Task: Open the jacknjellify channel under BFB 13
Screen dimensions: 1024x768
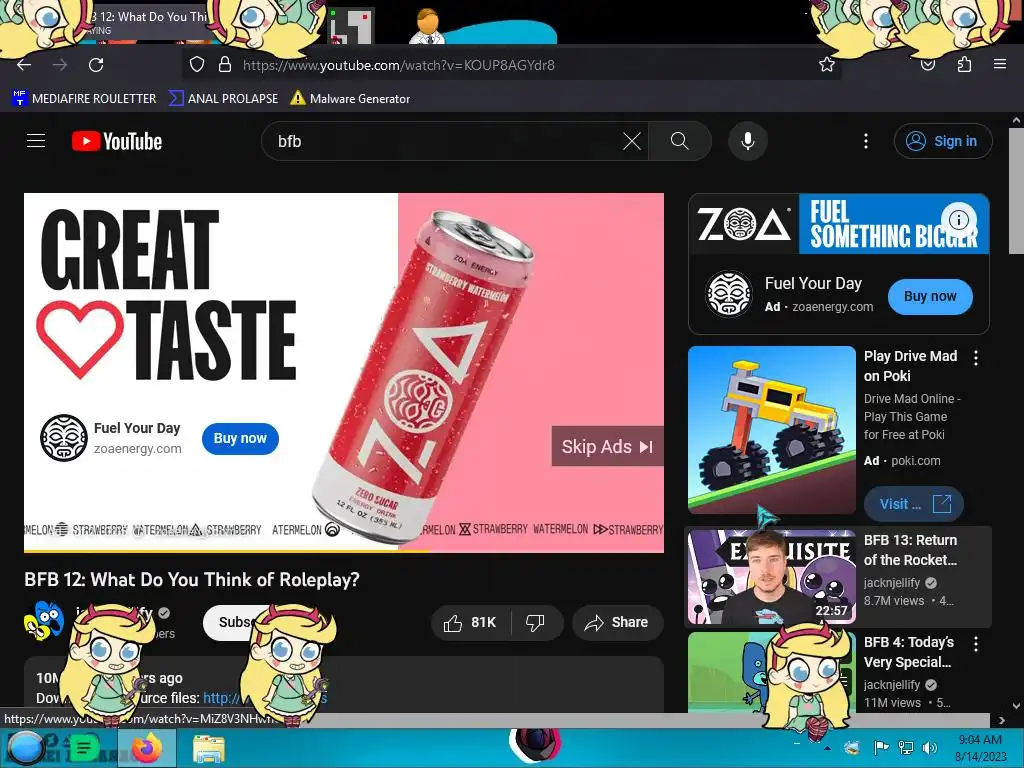Action: [x=892, y=583]
